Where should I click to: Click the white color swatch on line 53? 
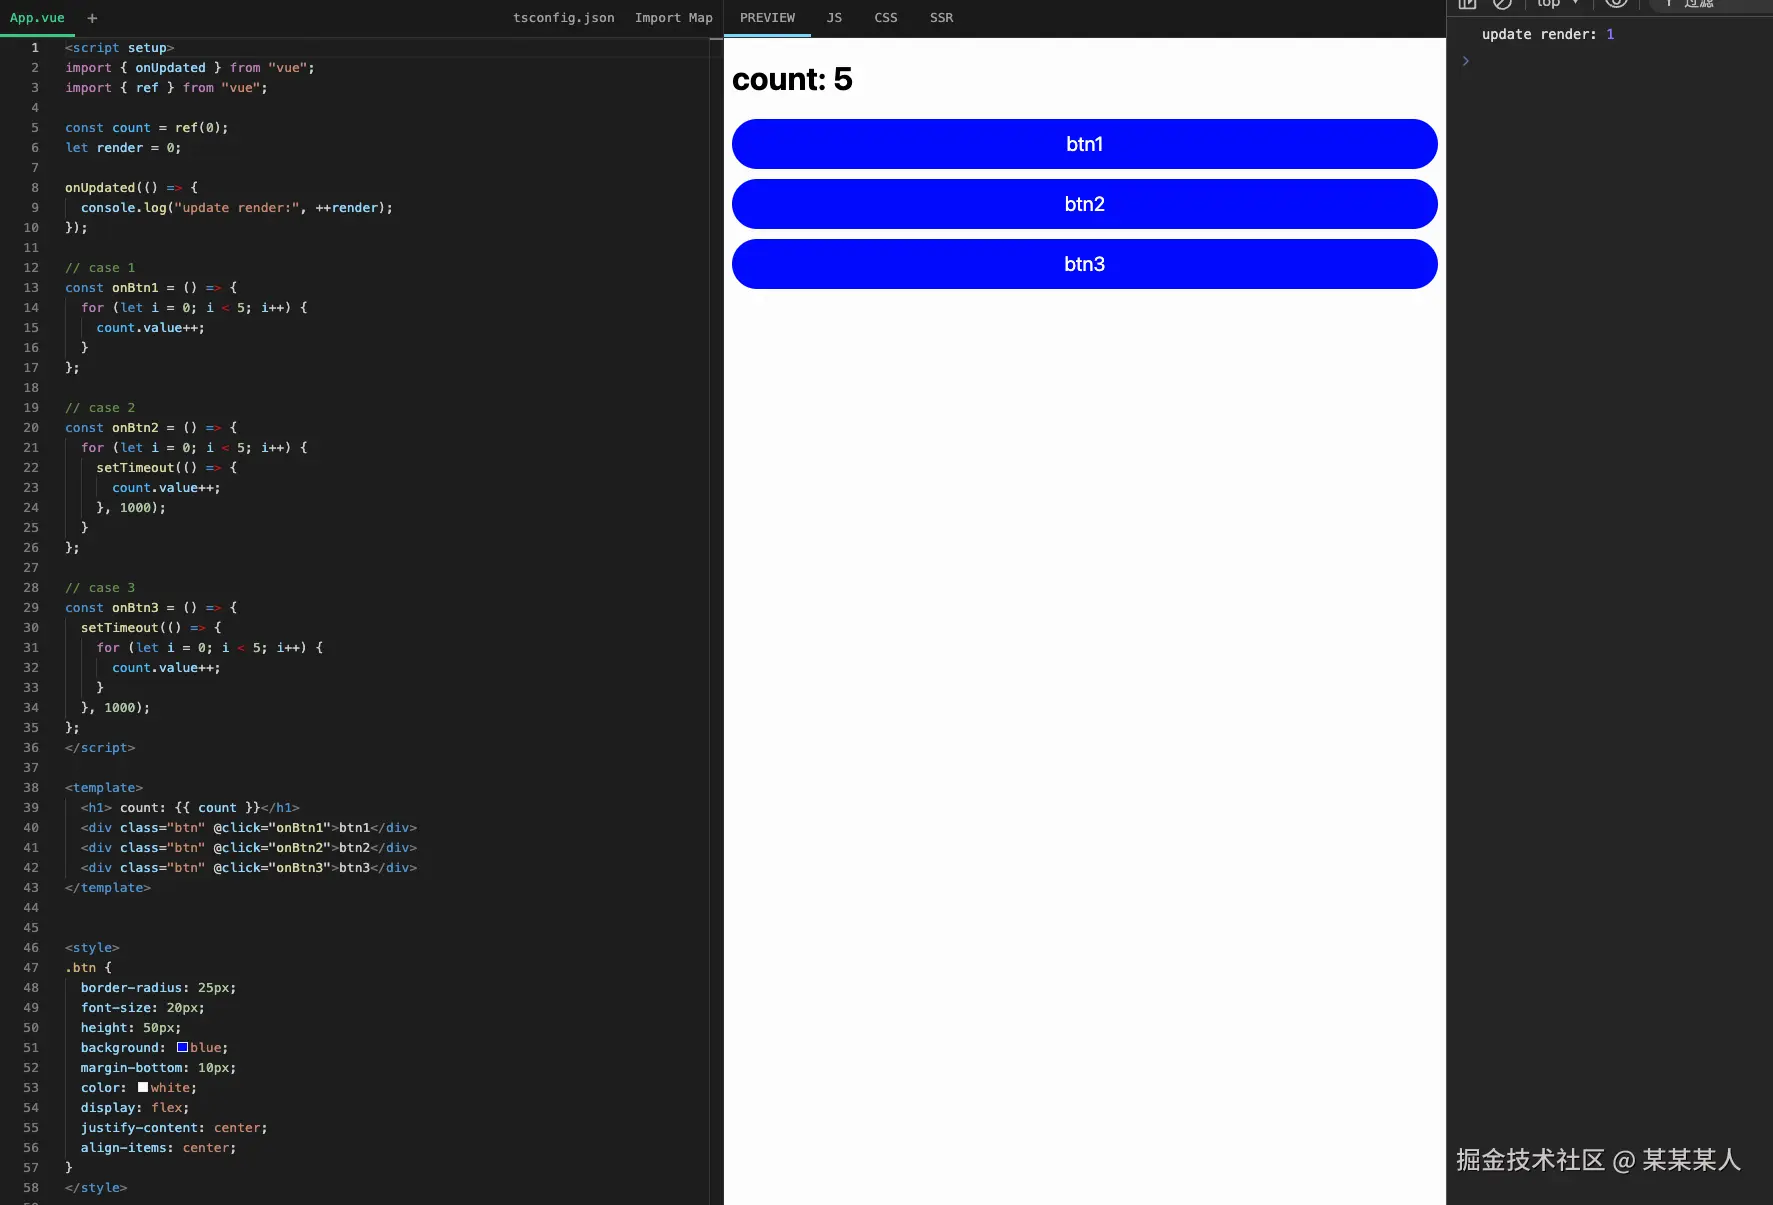coord(143,1087)
